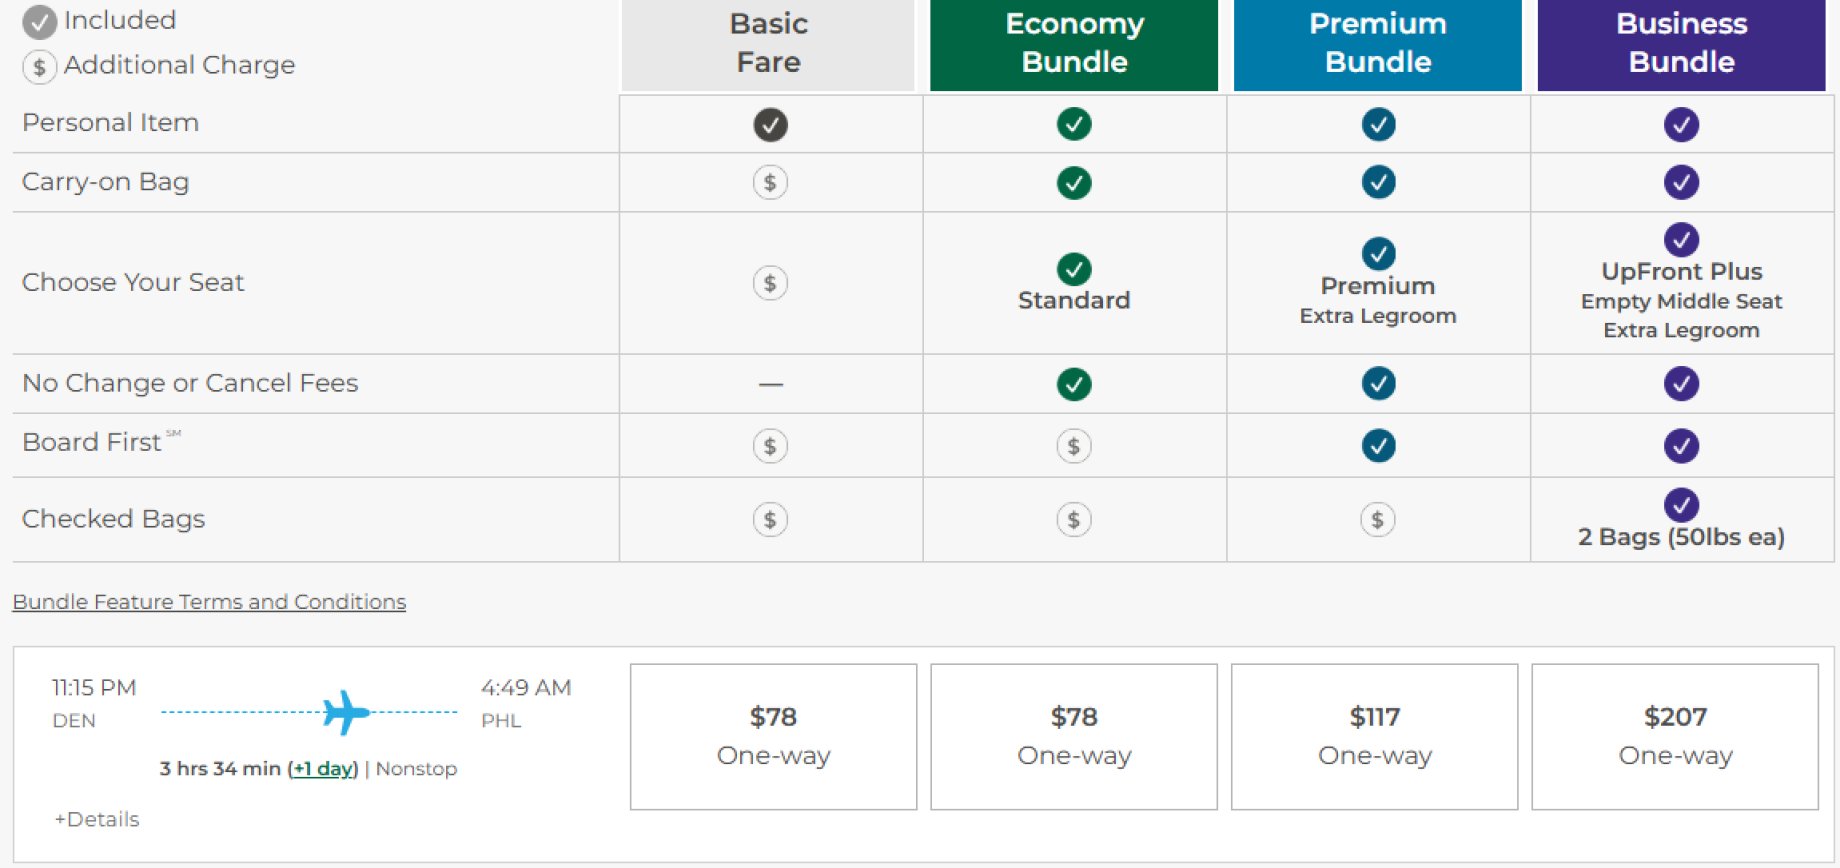
Task: Click the UpFront Plus checkmark in Business Bundle
Action: pyautogui.click(x=1680, y=240)
